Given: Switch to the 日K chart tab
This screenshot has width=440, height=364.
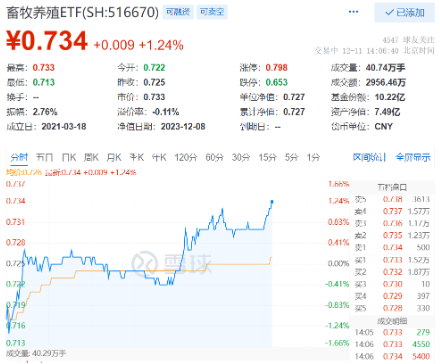Looking at the screenshot, I should 69,157.
